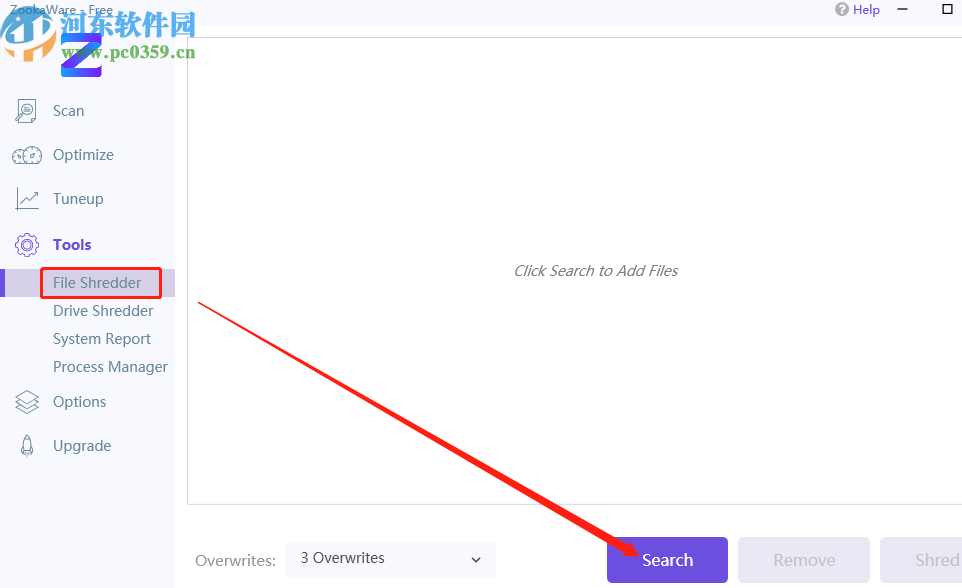Maximize the application window

[947, 9]
